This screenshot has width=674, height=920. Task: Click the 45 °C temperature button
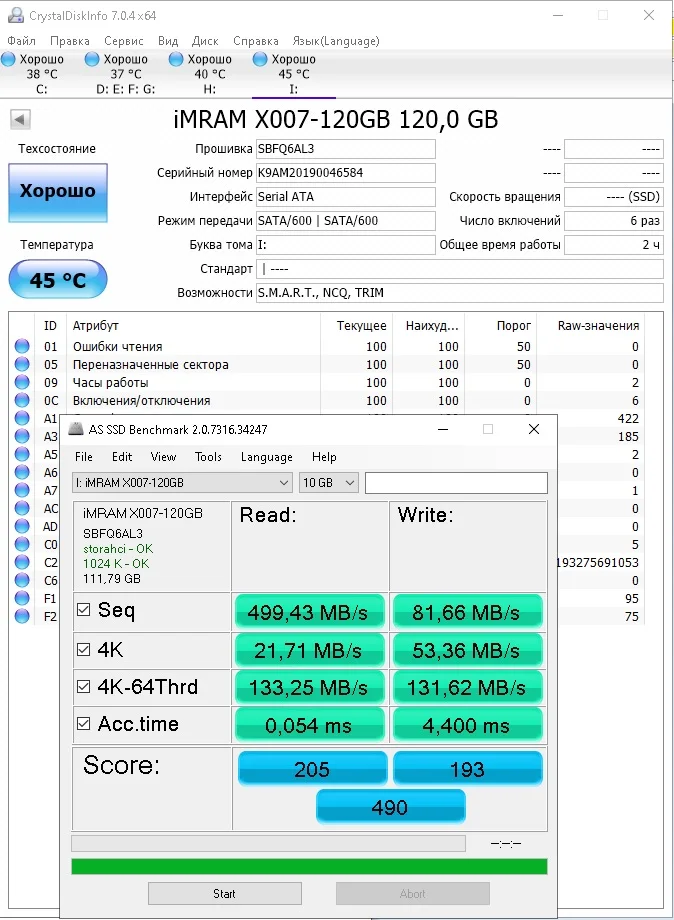coord(57,279)
